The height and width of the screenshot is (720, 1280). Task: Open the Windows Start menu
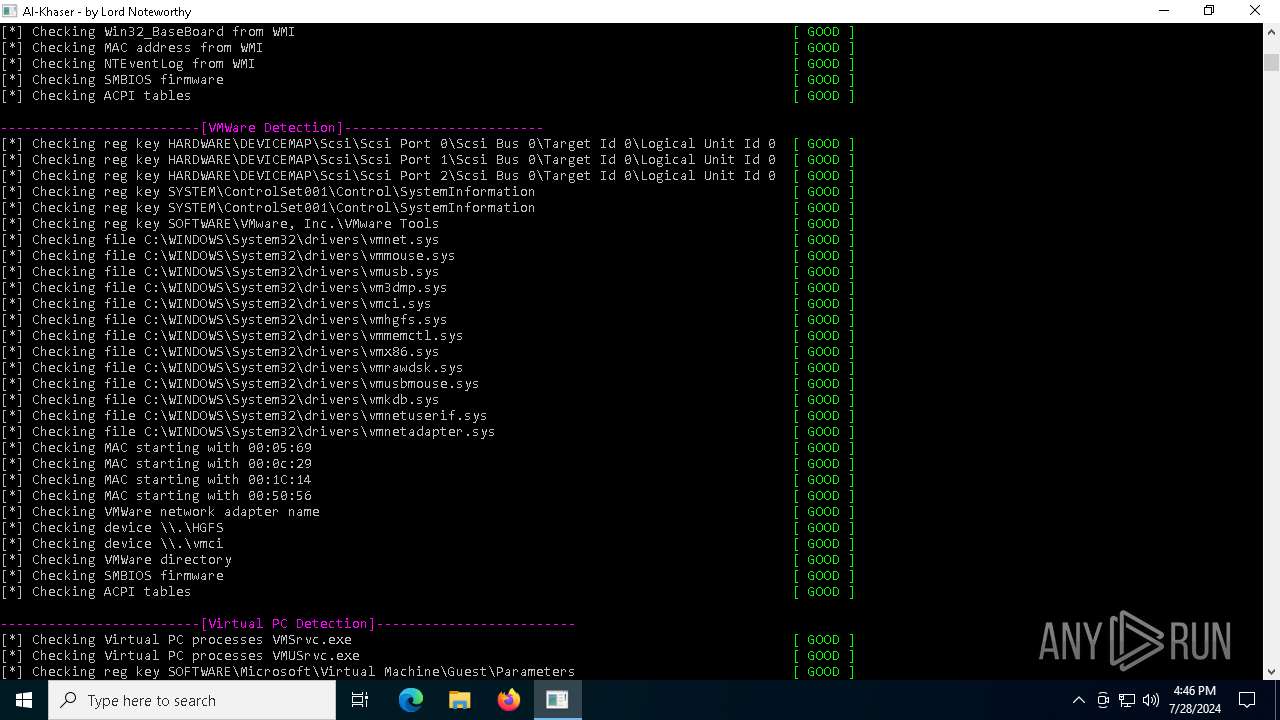[24, 700]
